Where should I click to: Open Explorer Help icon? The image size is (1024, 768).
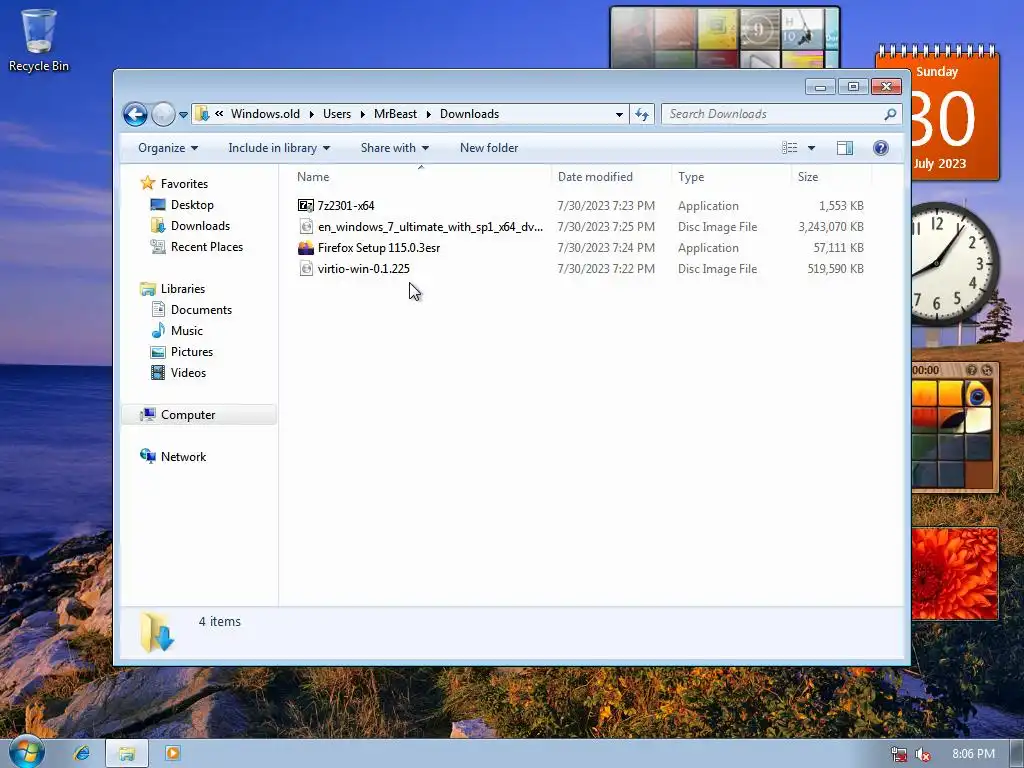880,148
